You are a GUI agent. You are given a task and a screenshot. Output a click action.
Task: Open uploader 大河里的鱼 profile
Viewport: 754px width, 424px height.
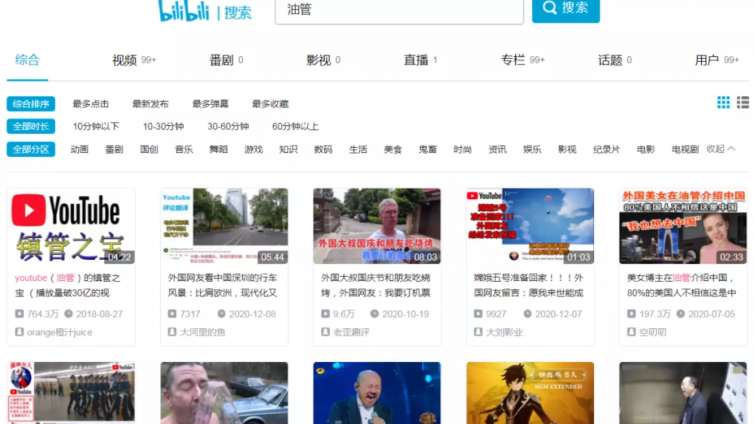click(202, 332)
